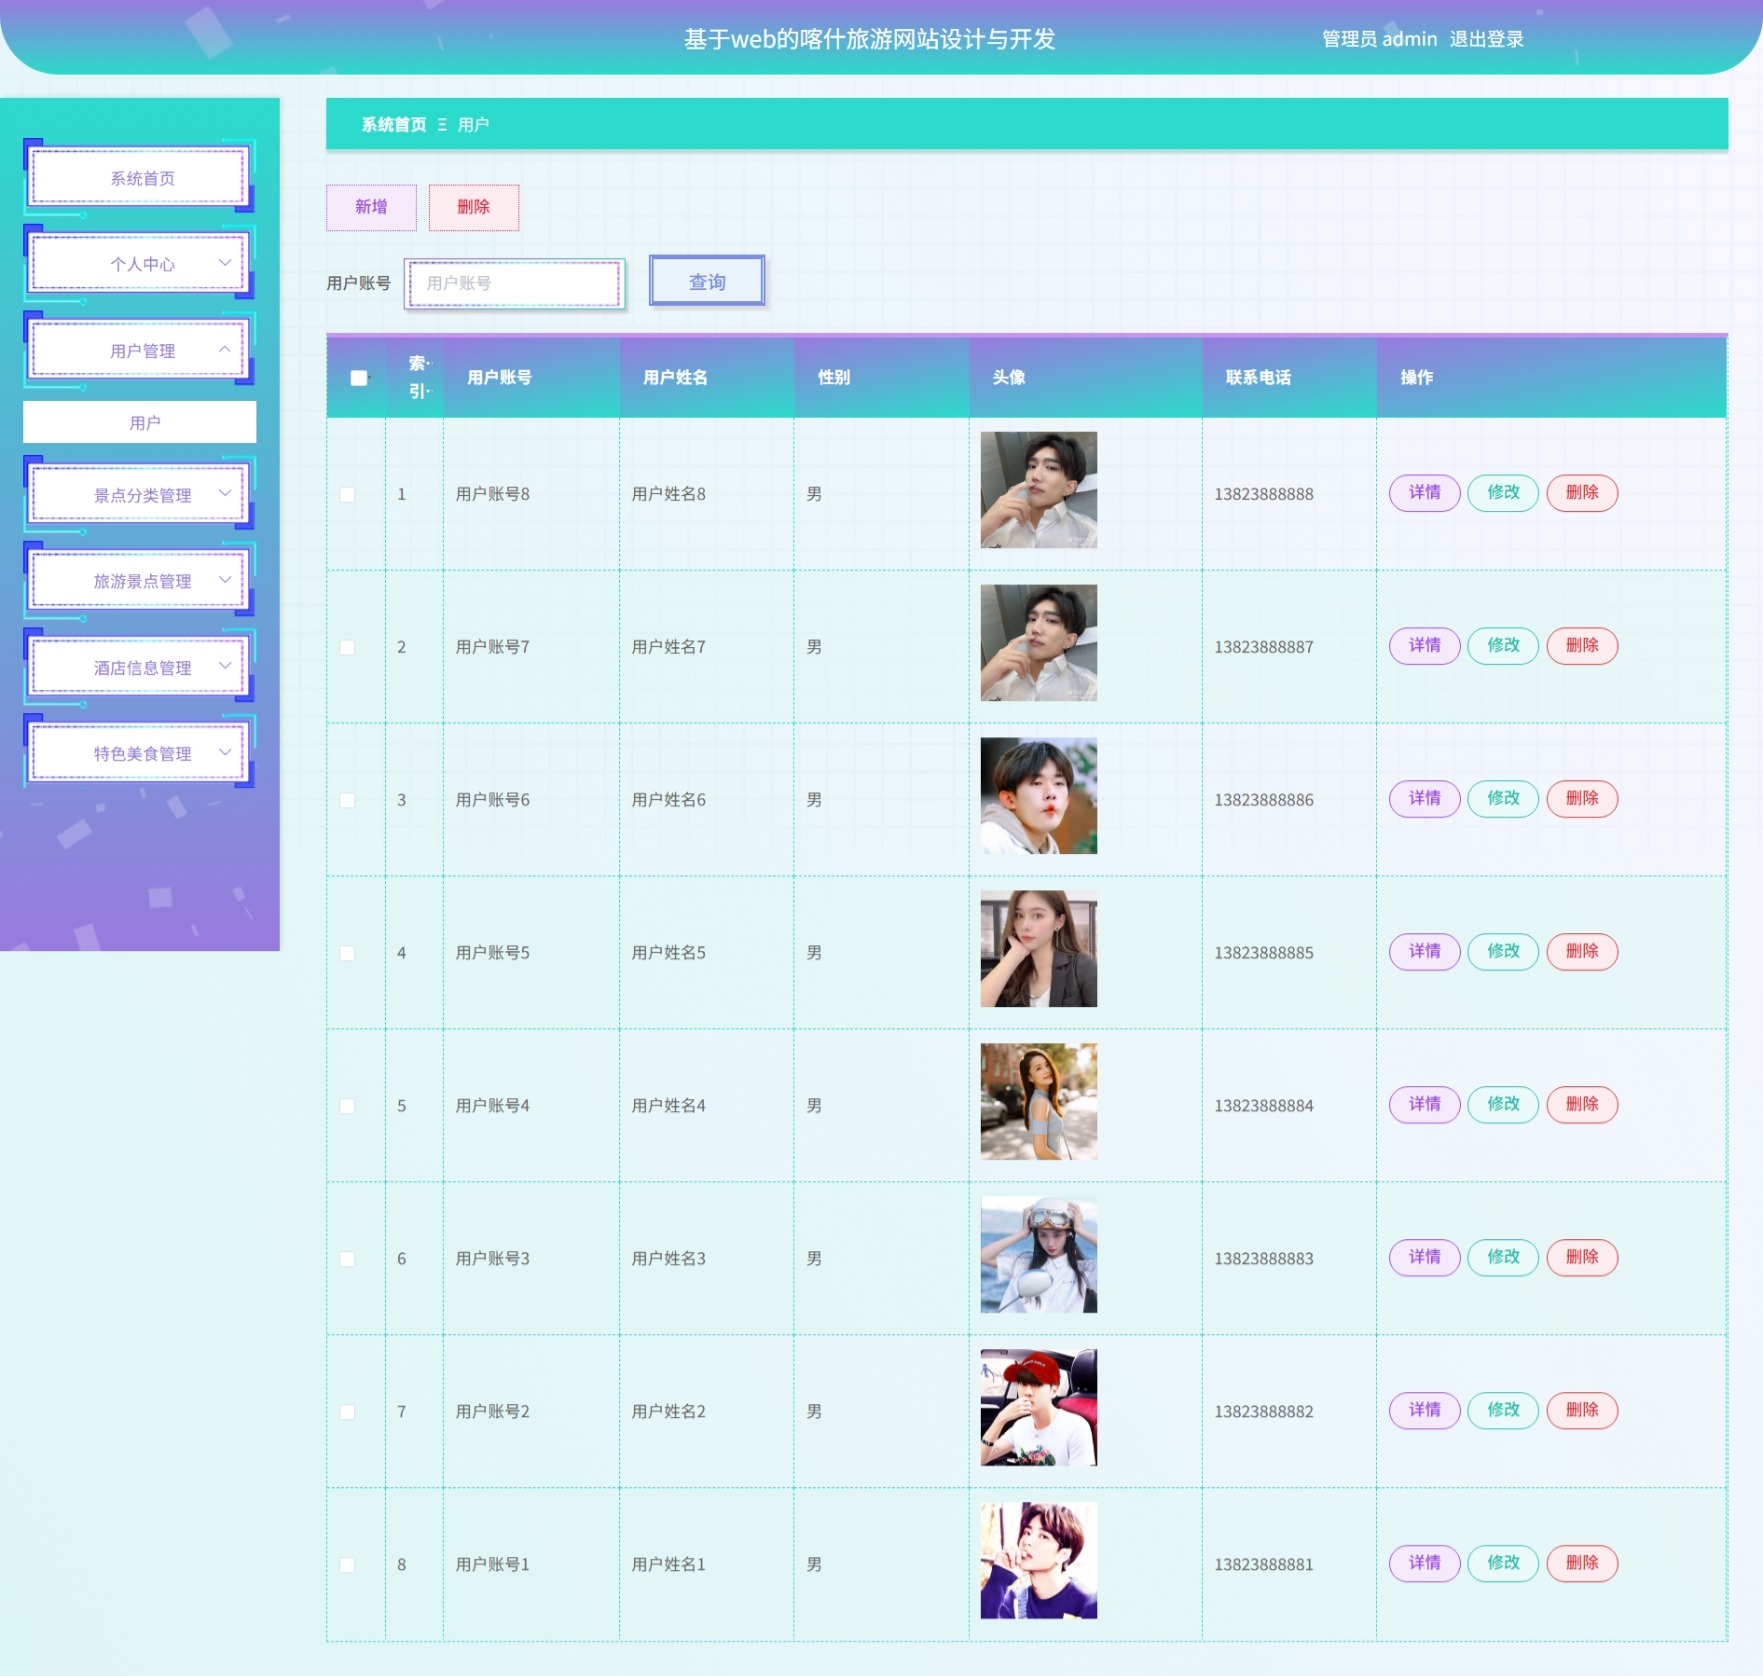Tick the select-all checkbox in table header
1763x1676 pixels.
point(358,378)
